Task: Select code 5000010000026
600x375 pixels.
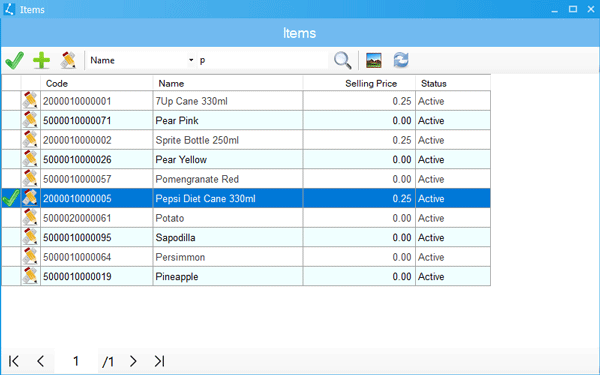Action: (96, 160)
